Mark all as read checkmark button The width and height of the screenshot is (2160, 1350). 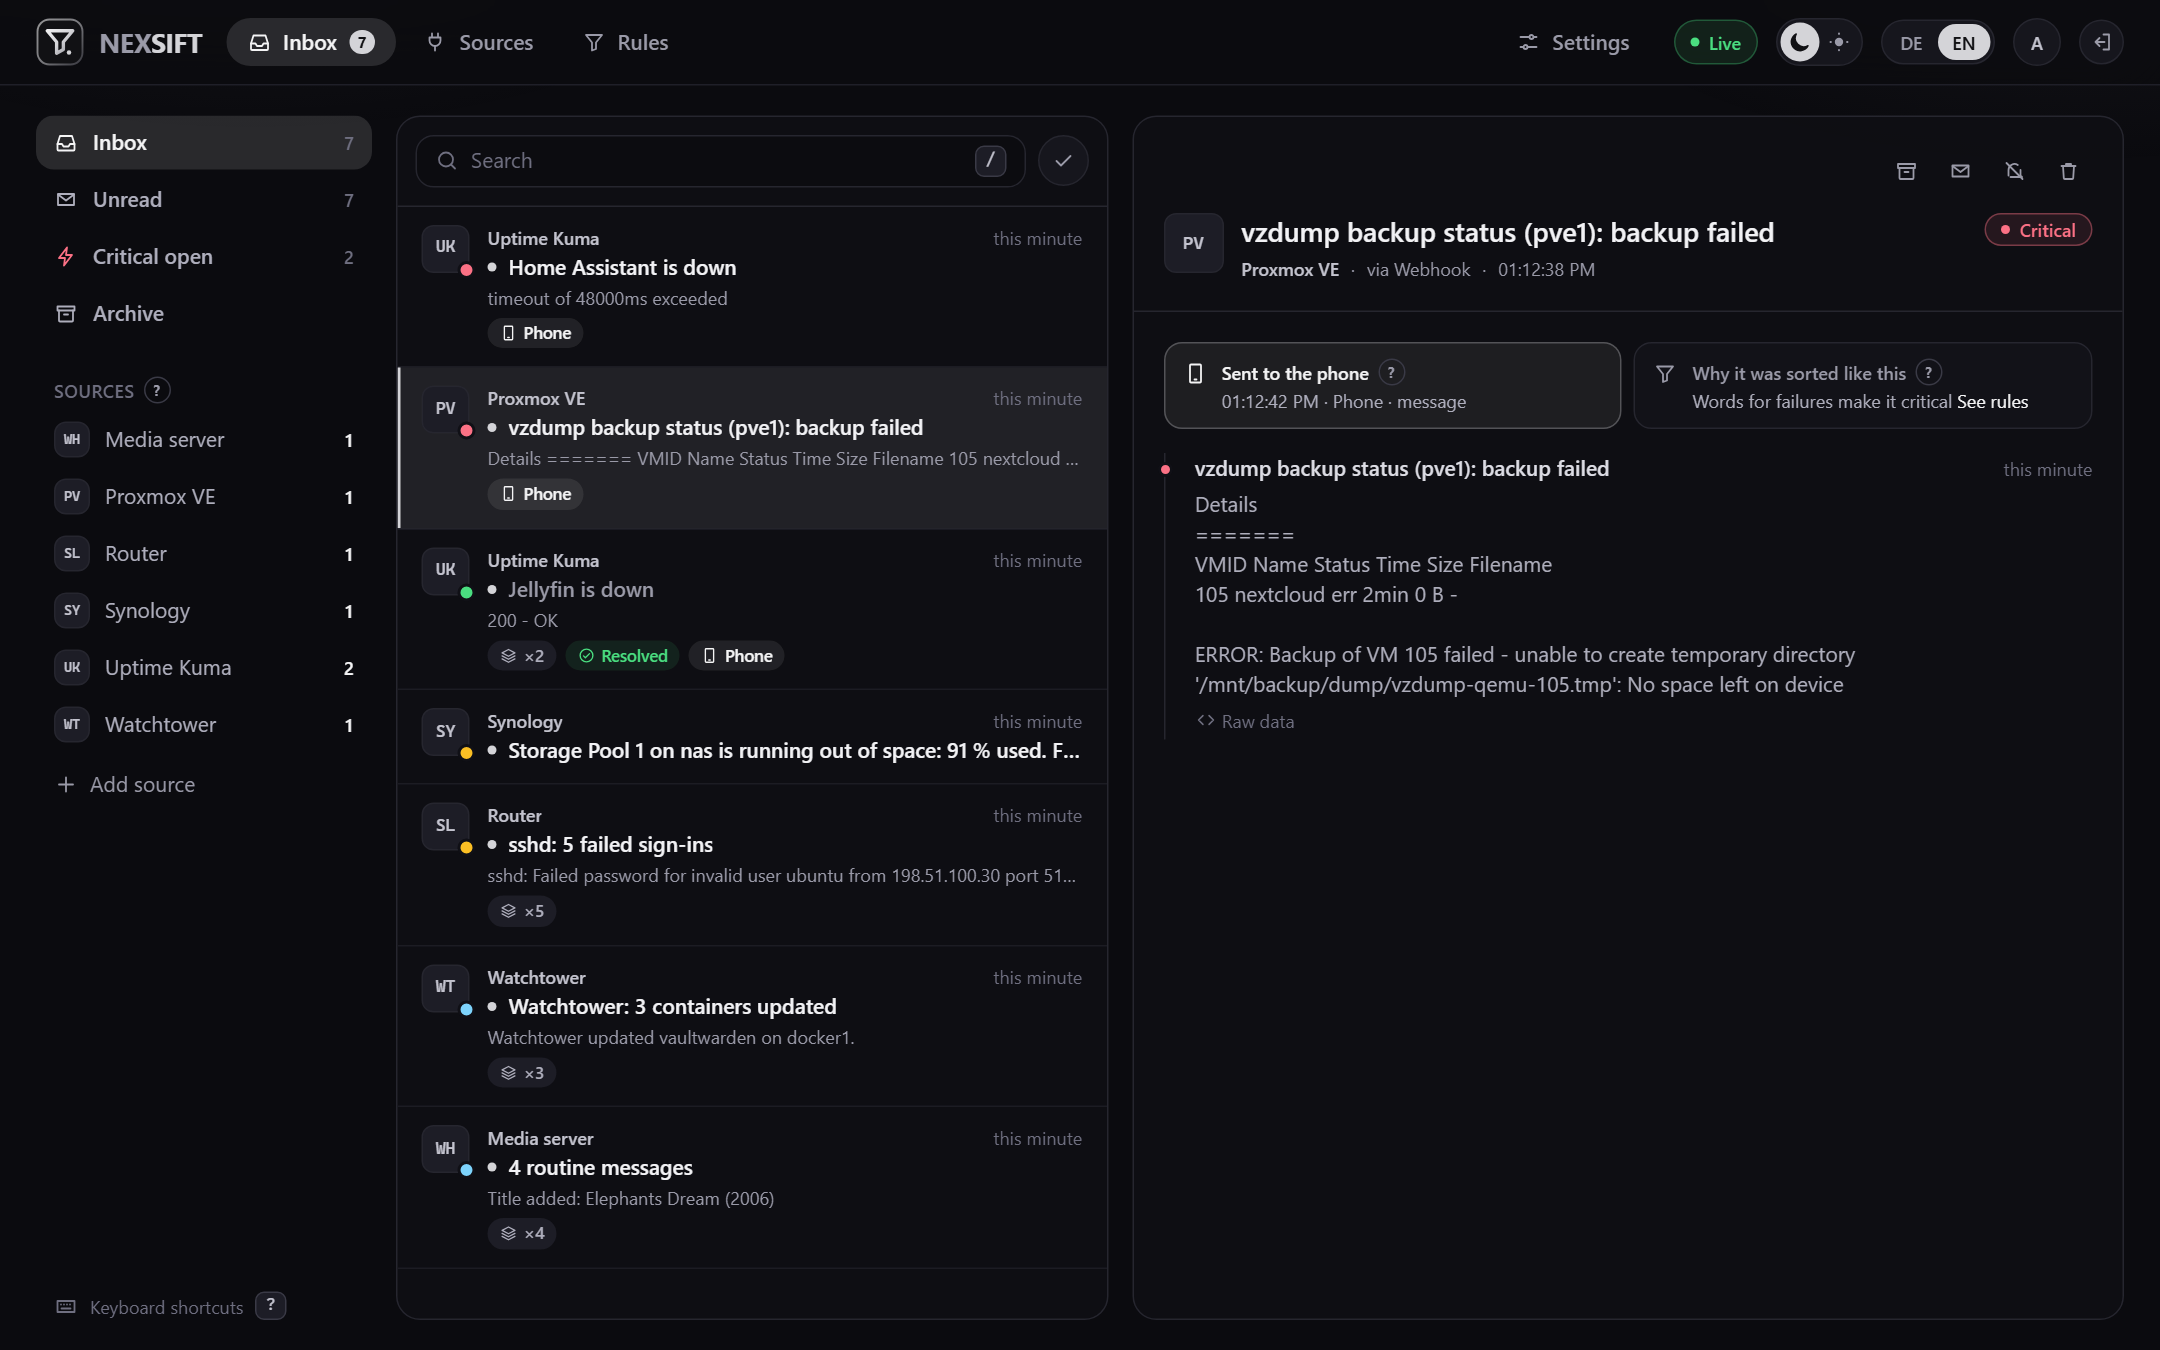[x=1063, y=160]
